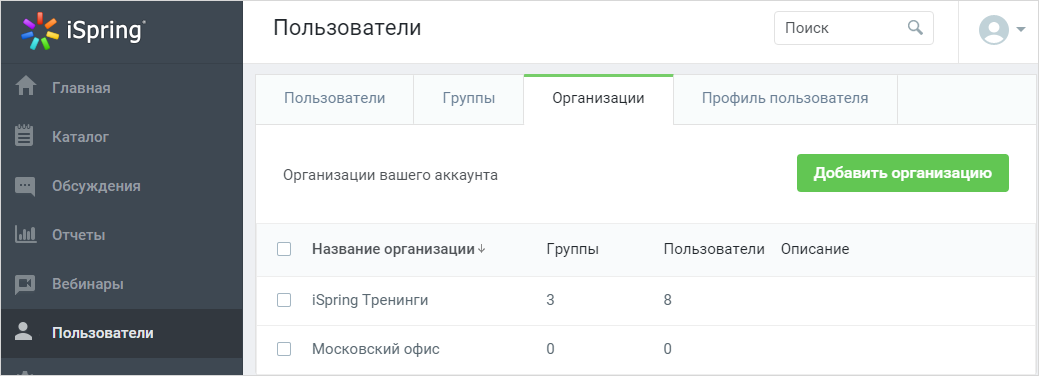The width and height of the screenshot is (1039, 376).
Task: Click the Отчеты bar chart icon
Action: coord(25,234)
